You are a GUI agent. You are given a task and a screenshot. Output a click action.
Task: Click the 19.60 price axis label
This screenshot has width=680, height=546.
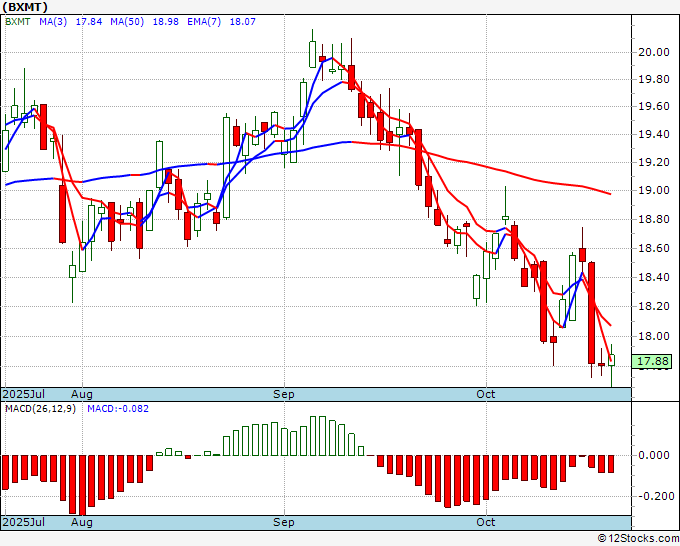654,107
